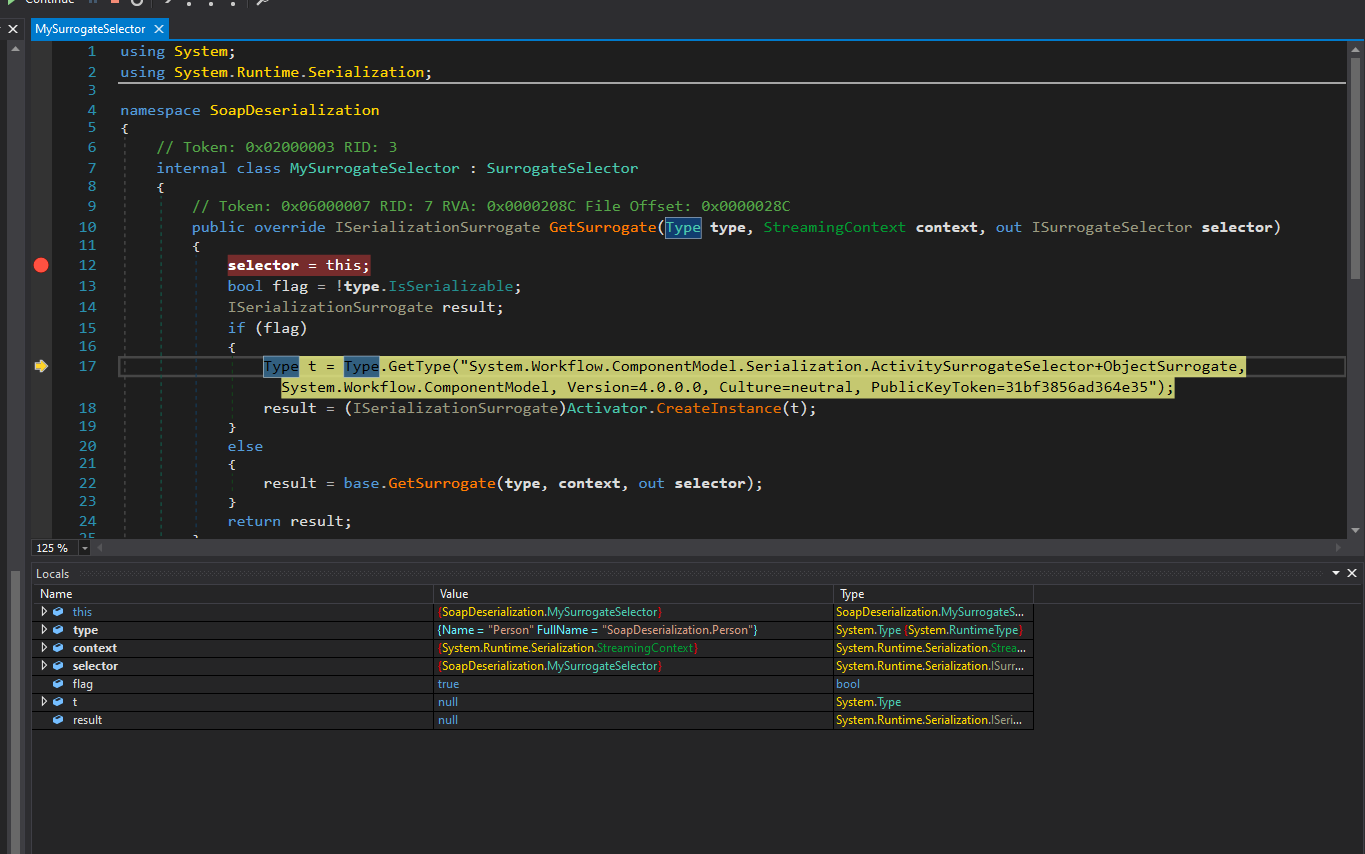Click the Type column header in Locals
The width and height of the screenshot is (1365, 854).
coord(933,594)
